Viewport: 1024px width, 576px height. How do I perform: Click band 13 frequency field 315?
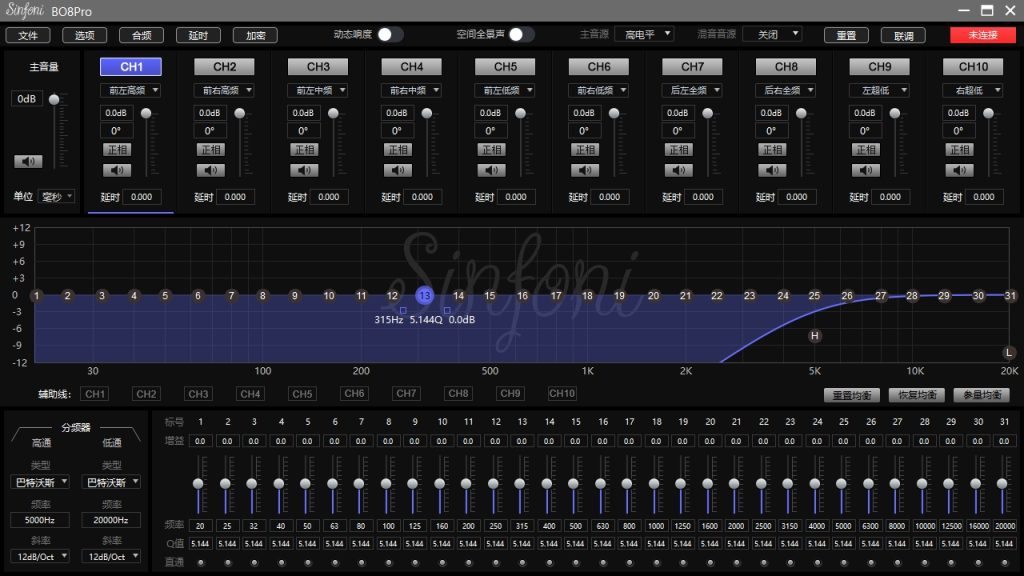coord(522,526)
